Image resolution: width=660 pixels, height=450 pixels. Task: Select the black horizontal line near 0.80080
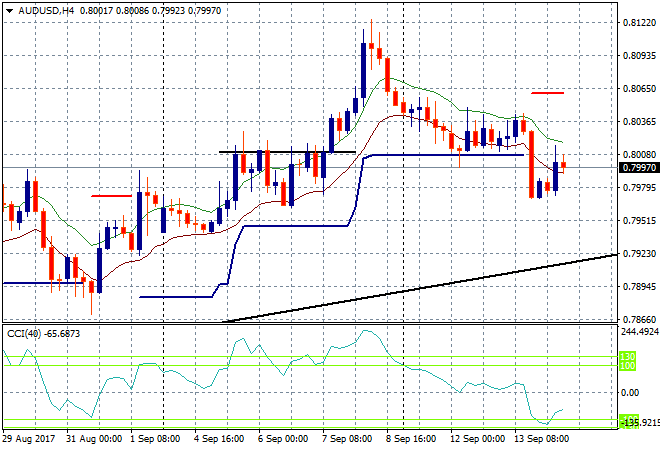tap(287, 152)
